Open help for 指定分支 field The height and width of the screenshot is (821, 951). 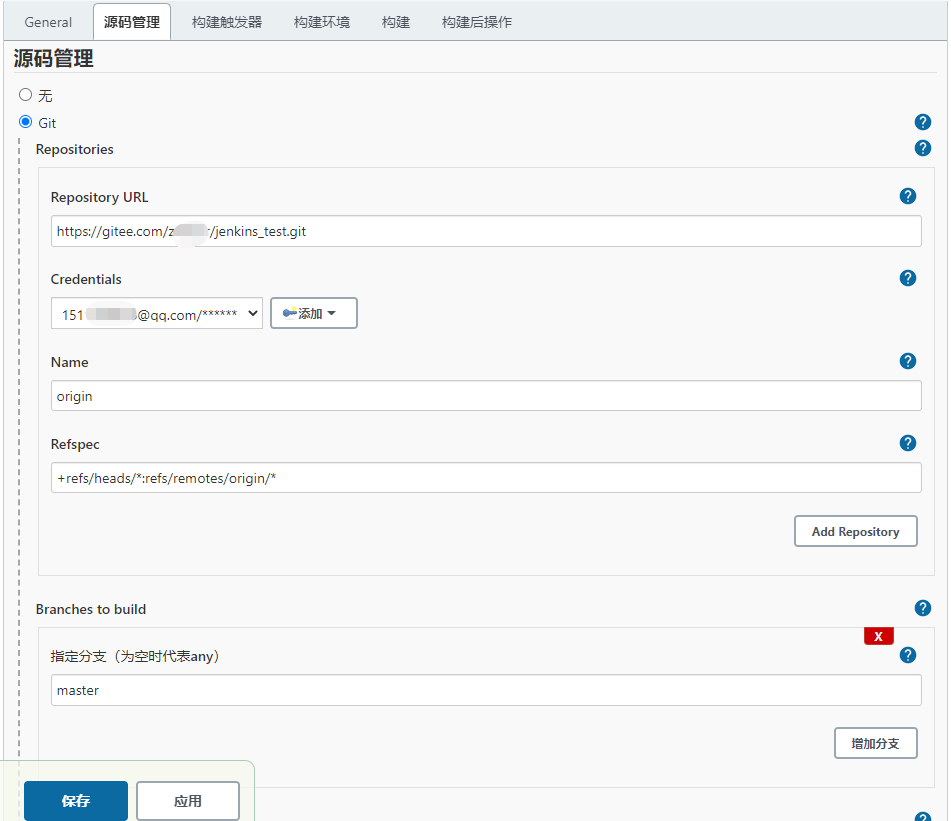point(907,655)
